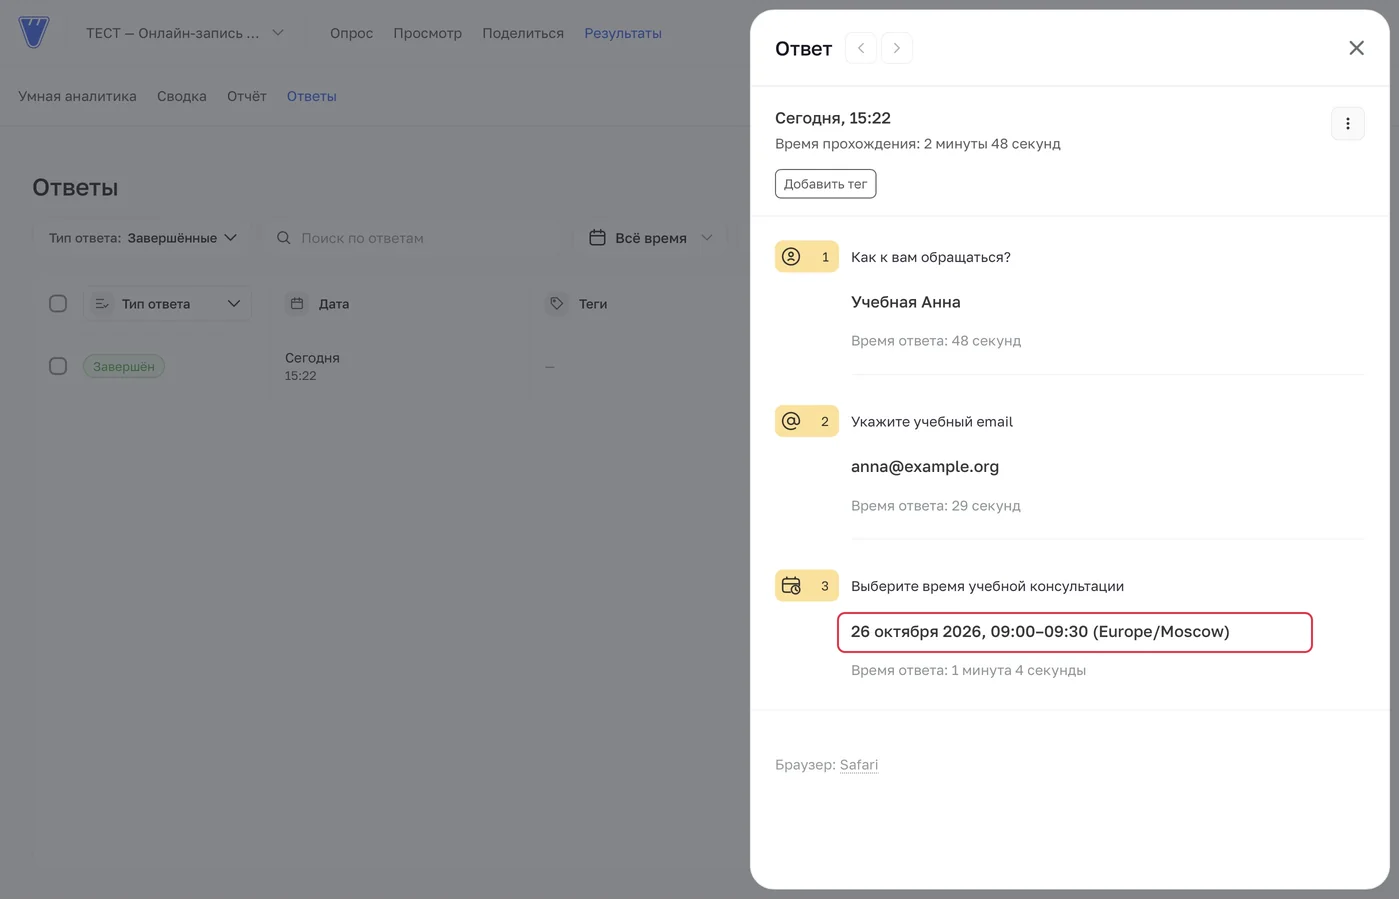Go to previous response with left arrow
This screenshot has width=1399, height=899.
pyautogui.click(x=861, y=48)
